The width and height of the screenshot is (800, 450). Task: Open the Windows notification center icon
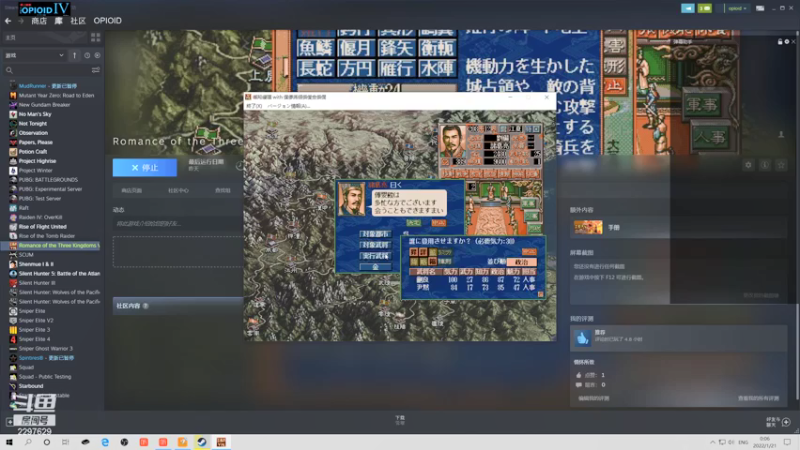click(787, 442)
